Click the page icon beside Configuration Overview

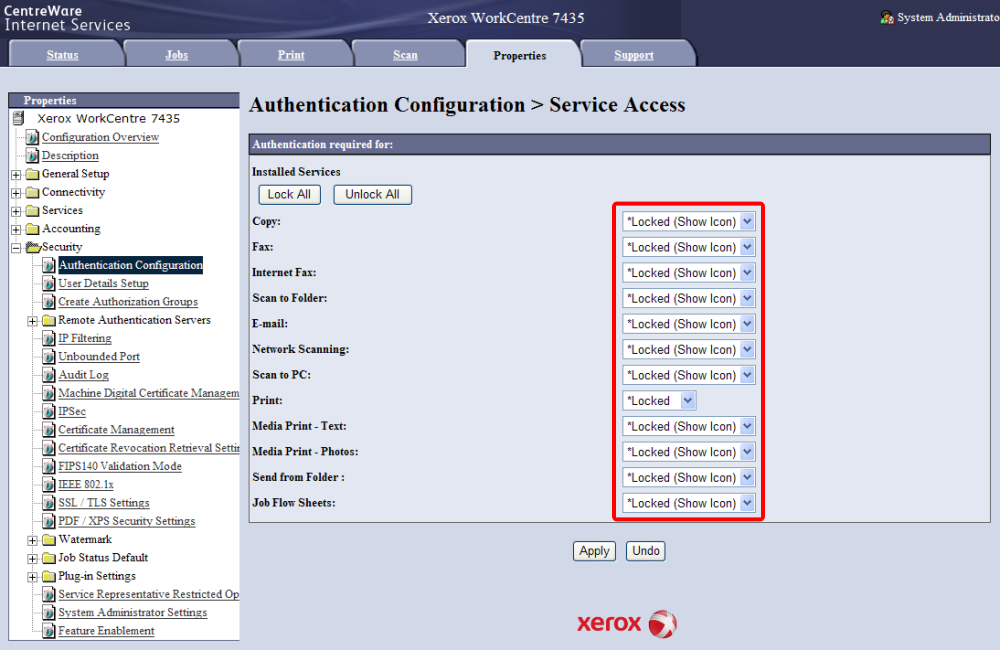click(x=32, y=138)
